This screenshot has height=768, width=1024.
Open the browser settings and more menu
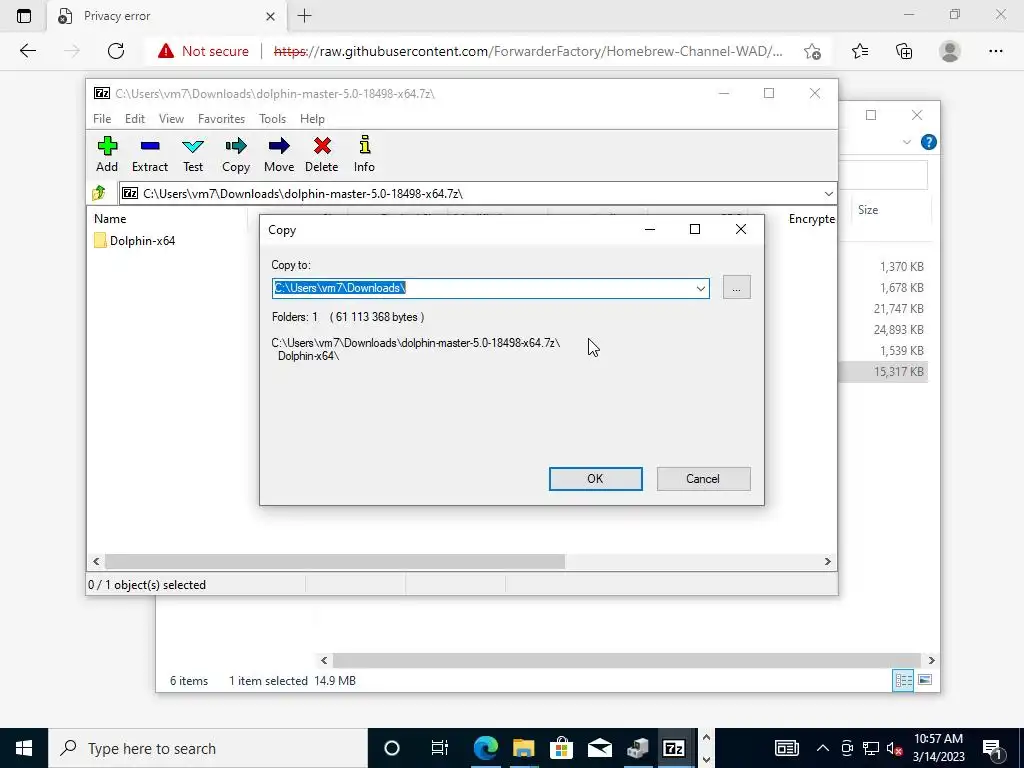click(x=995, y=51)
